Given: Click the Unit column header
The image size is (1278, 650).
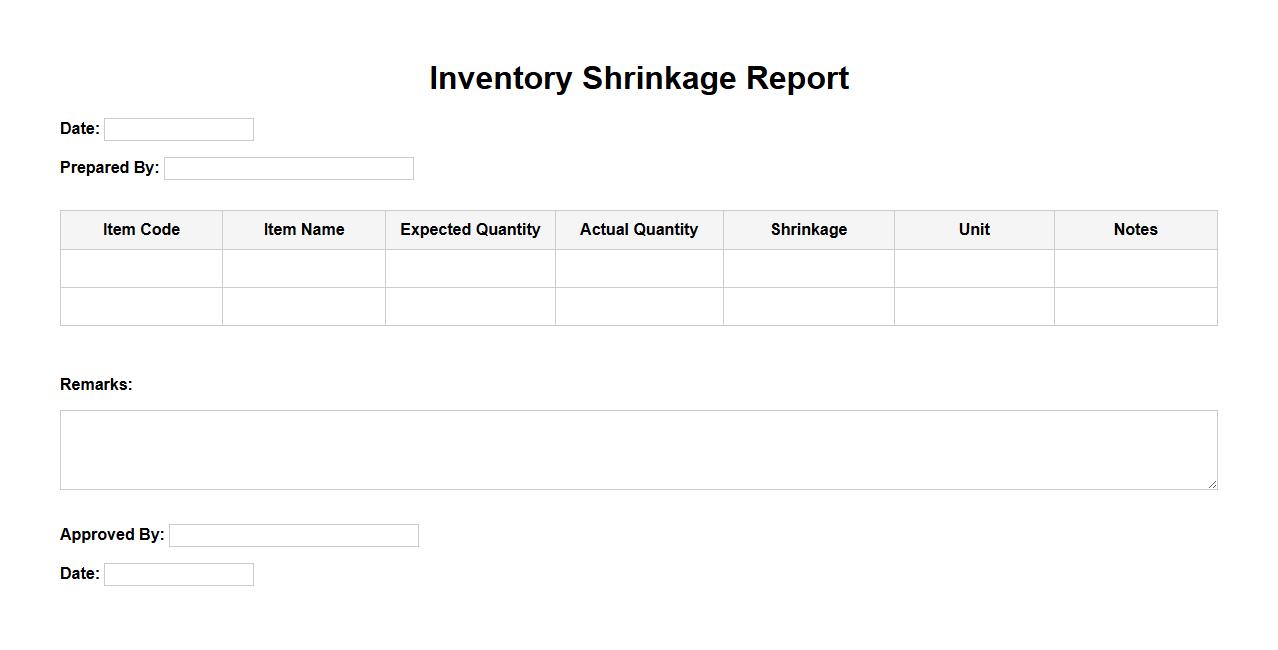Looking at the screenshot, I should 974,229.
